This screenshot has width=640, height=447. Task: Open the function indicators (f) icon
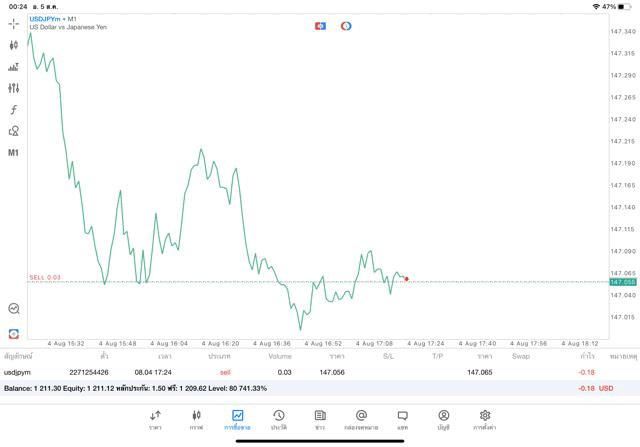[14, 110]
